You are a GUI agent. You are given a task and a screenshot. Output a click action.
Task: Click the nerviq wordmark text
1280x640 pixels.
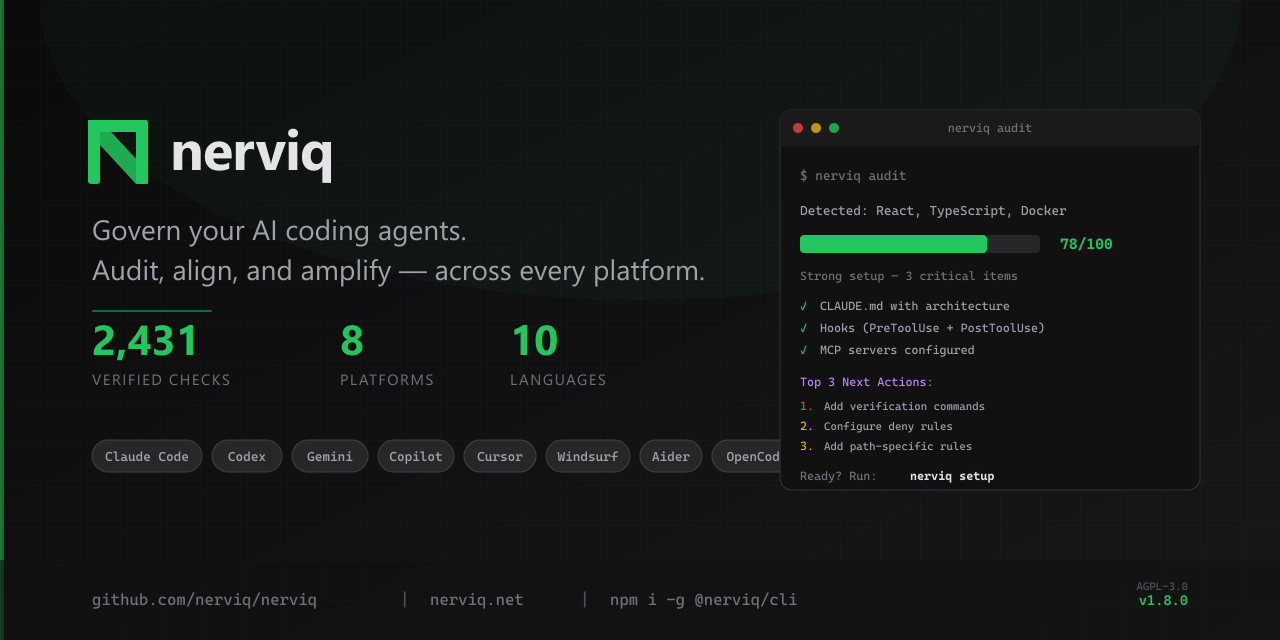pyautogui.click(x=252, y=153)
